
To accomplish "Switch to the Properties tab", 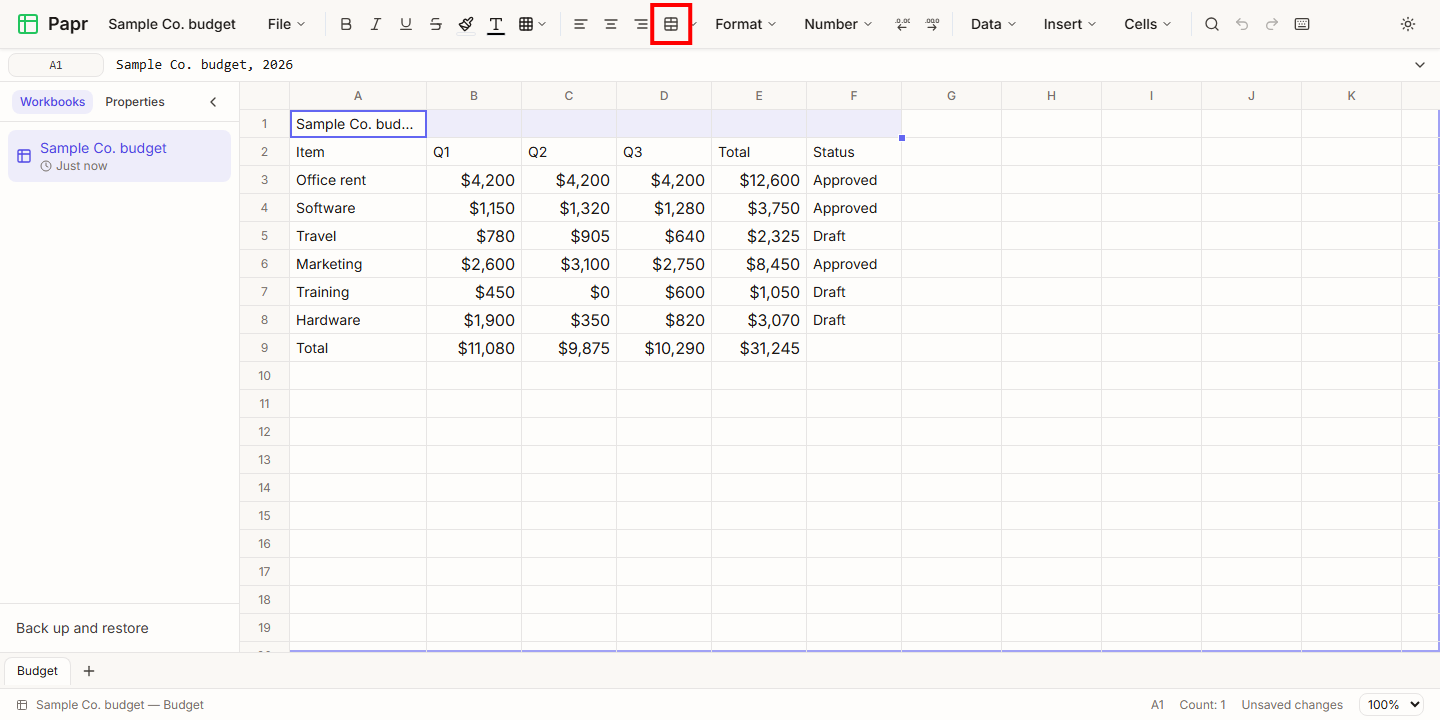I will [135, 102].
